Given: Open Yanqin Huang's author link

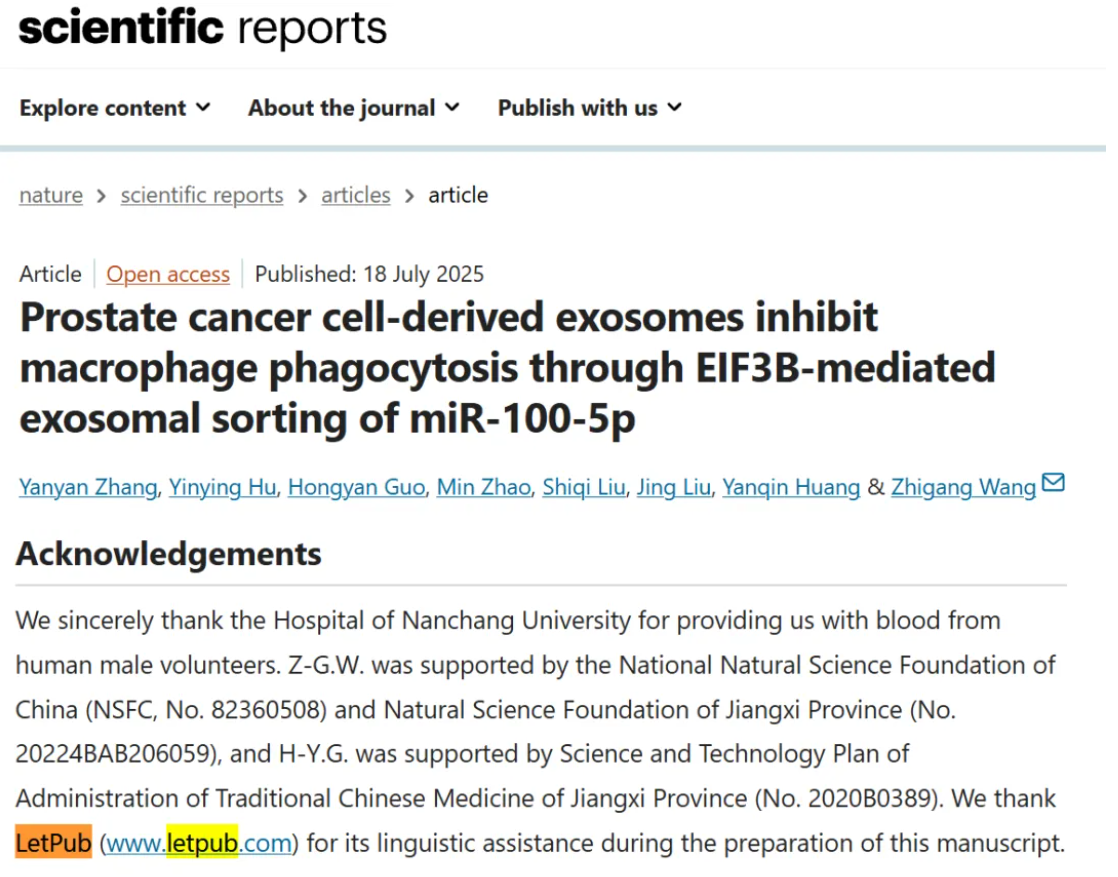Looking at the screenshot, I should [790, 487].
